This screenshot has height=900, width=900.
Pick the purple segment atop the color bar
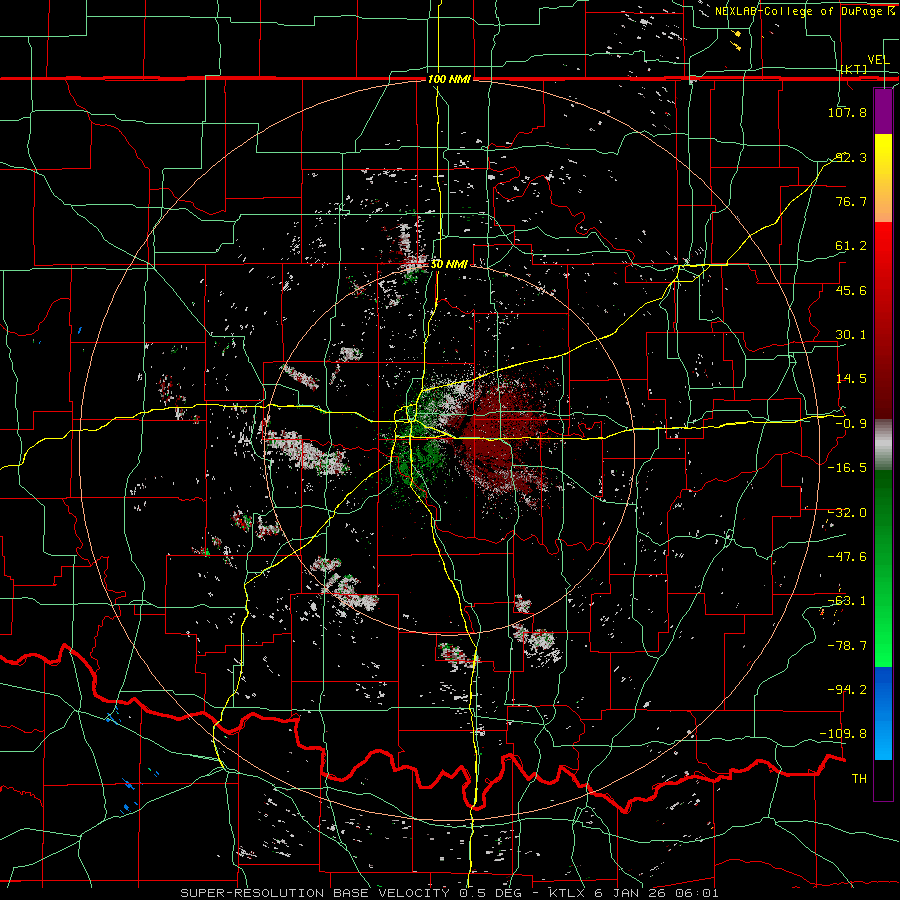click(883, 111)
